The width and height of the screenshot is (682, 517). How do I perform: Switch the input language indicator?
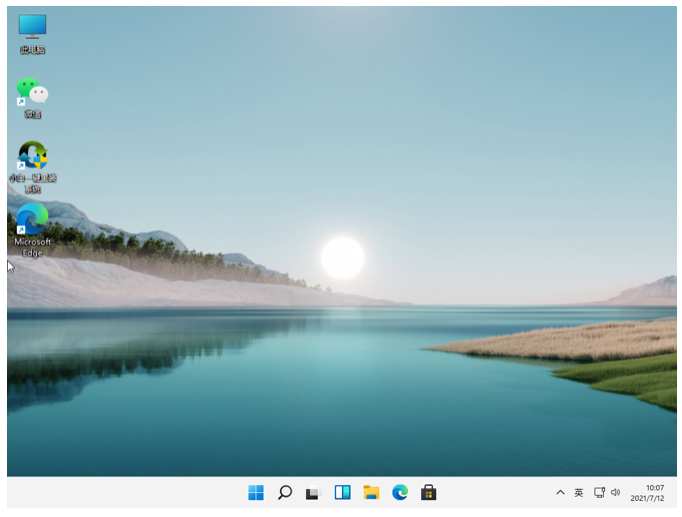(578, 493)
